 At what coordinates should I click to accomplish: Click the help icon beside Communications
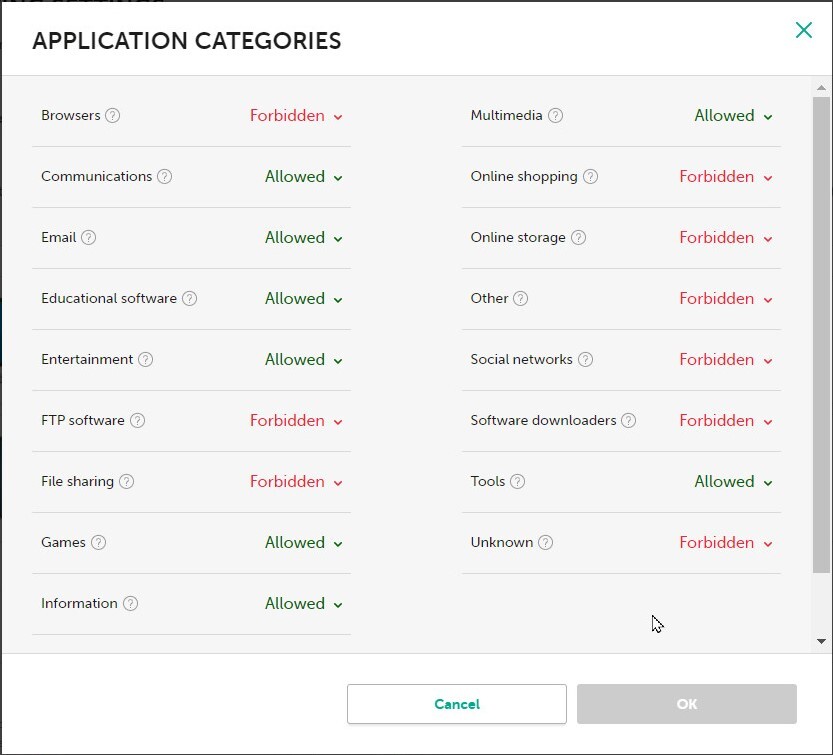click(x=165, y=177)
